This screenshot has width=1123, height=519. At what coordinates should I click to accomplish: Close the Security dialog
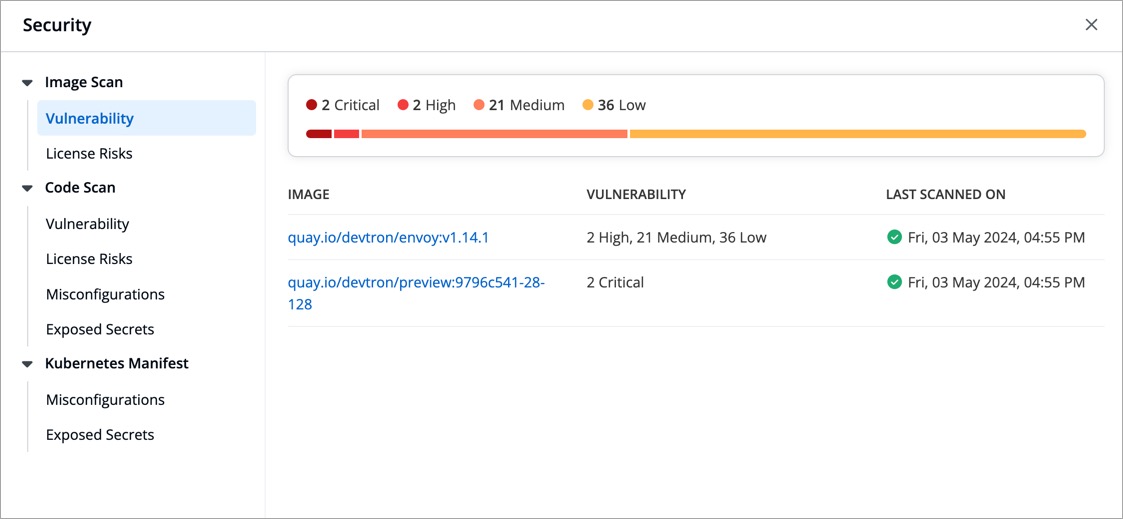1091,25
